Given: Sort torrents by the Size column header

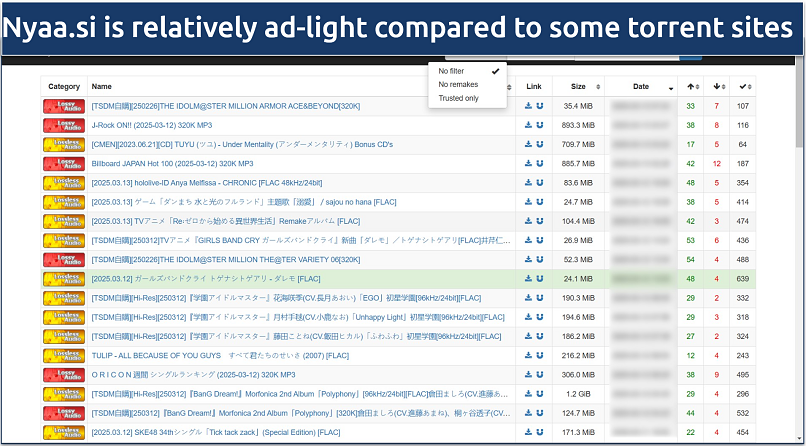Looking at the screenshot, I should [x=578, y=87].
